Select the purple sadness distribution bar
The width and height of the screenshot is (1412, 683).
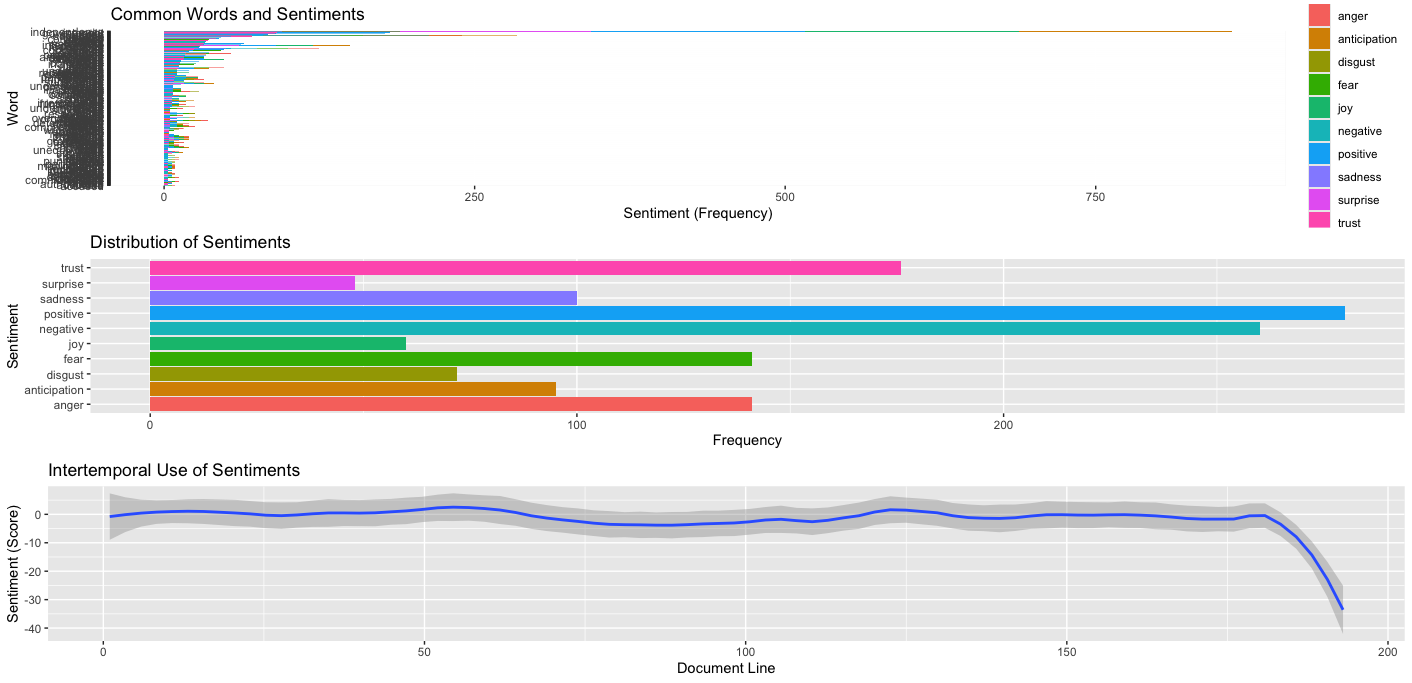363,299
